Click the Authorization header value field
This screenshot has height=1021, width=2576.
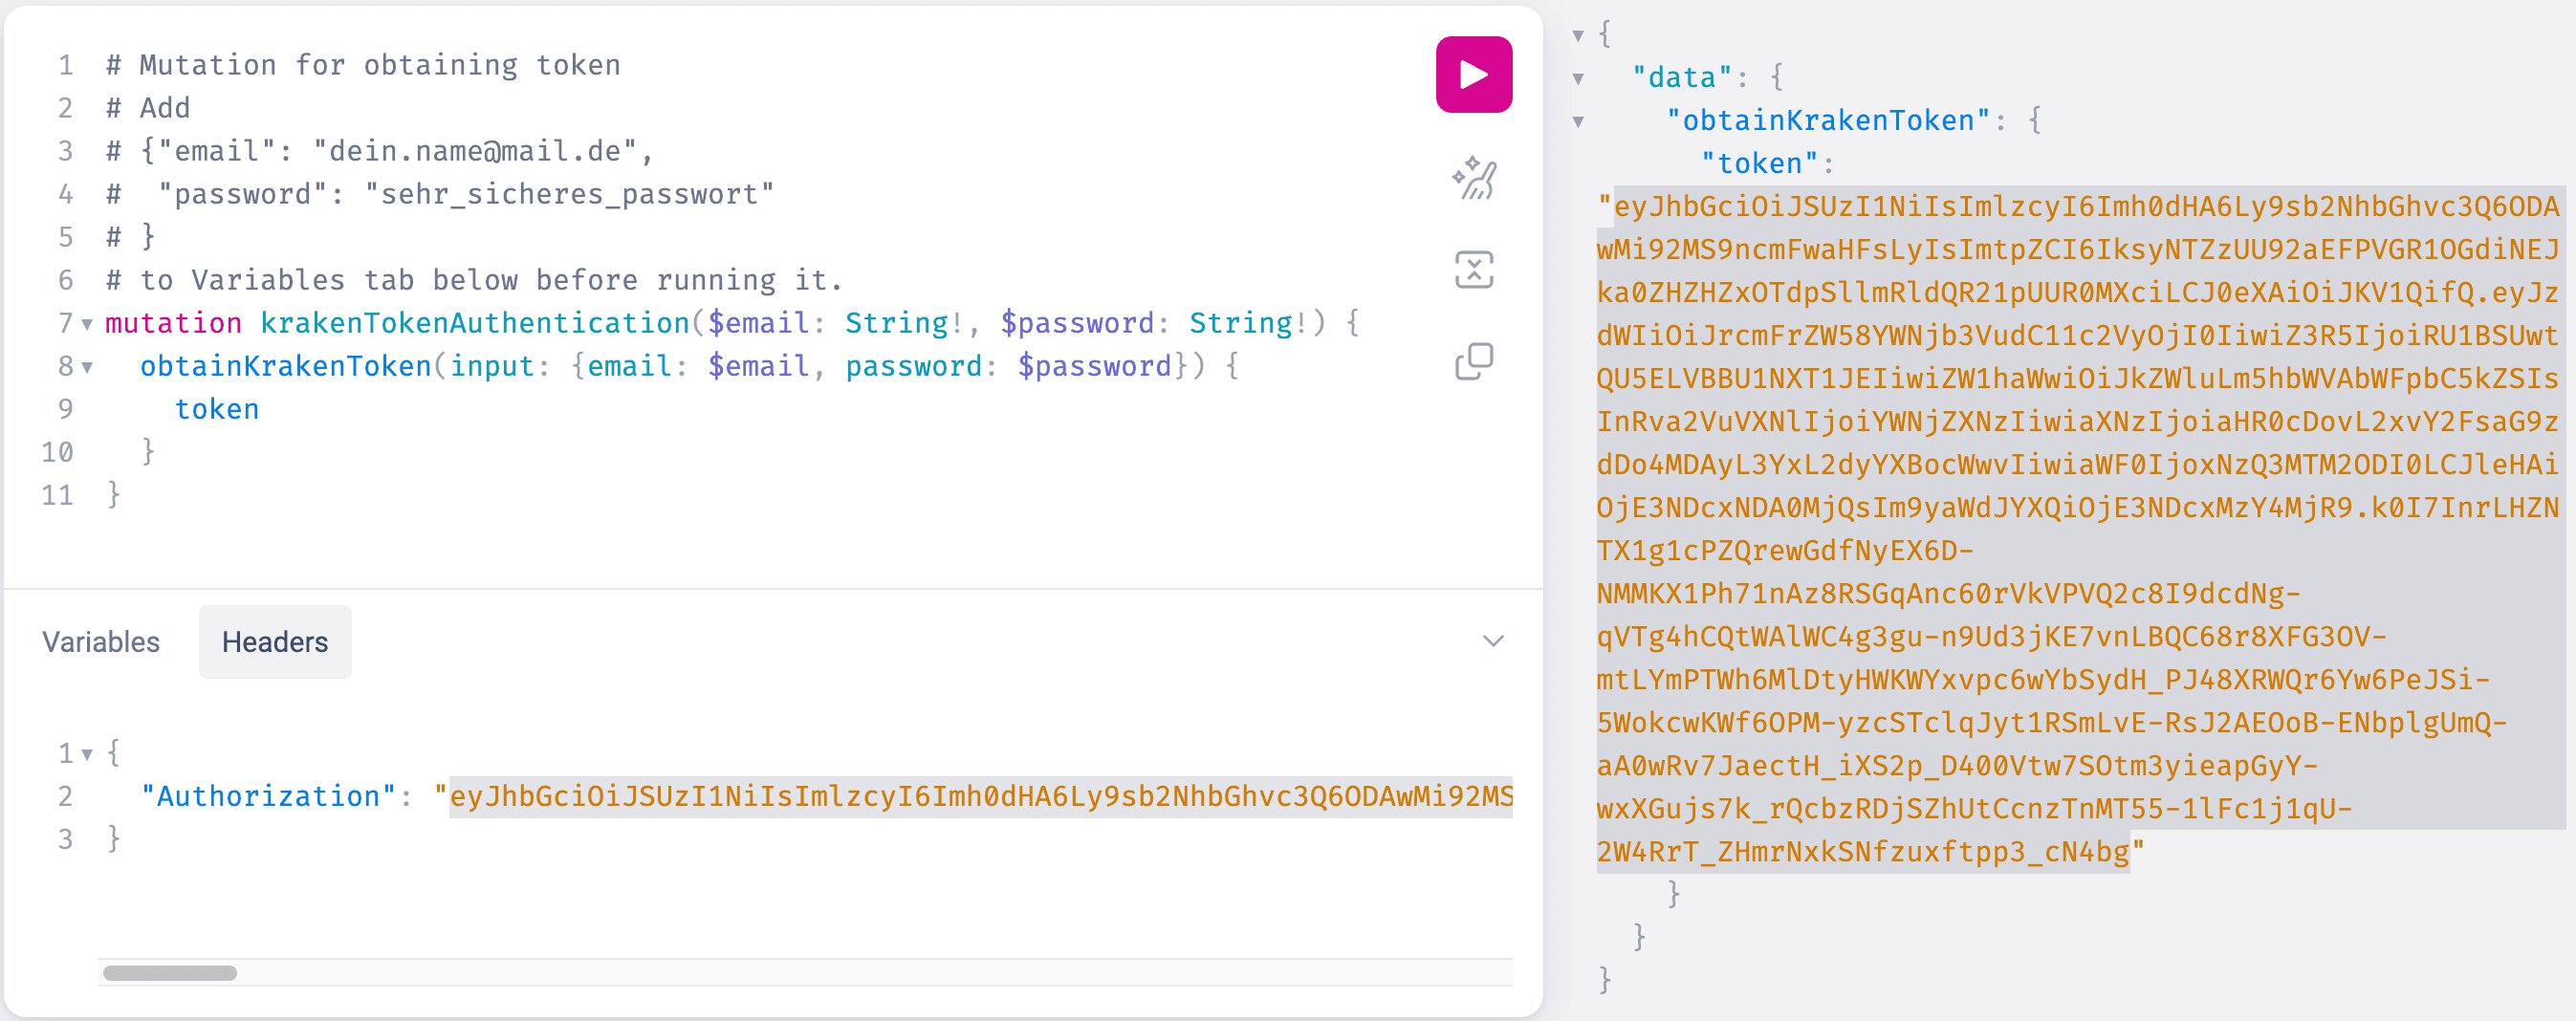point(980,796)
